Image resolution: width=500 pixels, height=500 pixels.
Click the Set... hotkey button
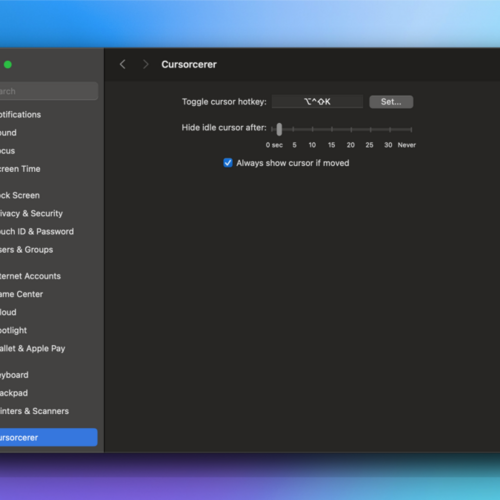point(391,102)
